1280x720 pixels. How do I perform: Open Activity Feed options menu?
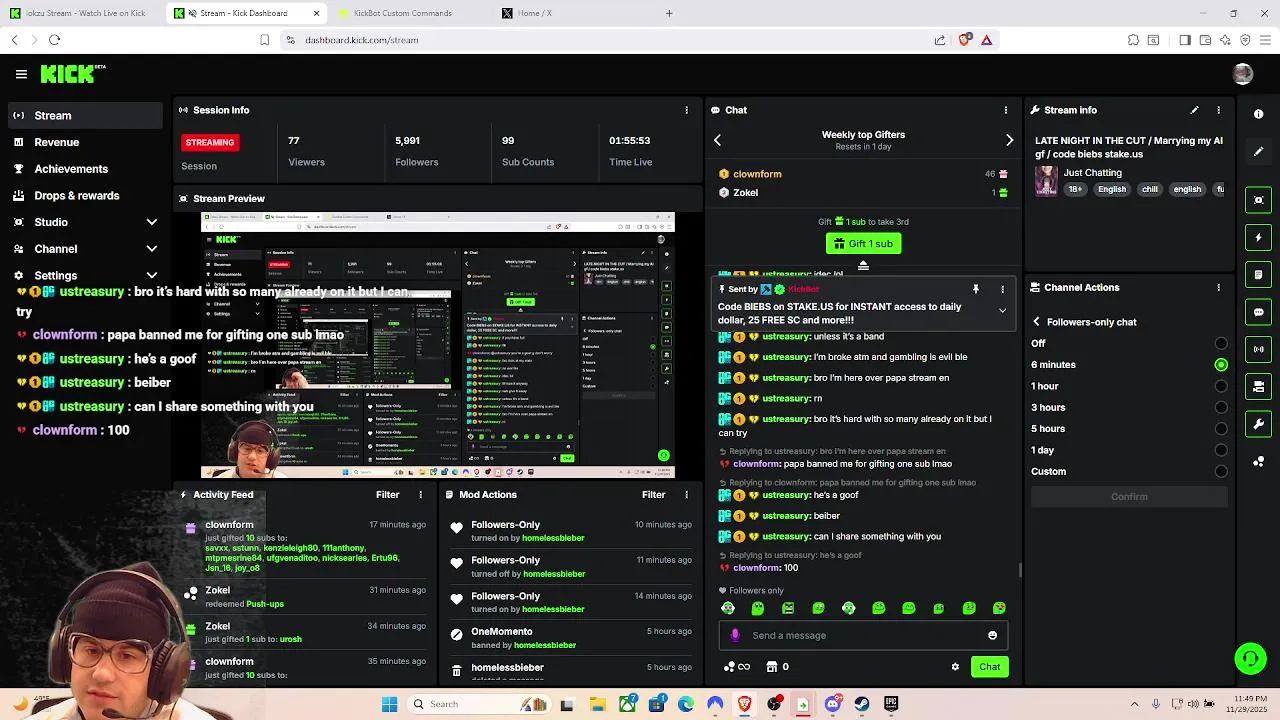(x=420, y=495)
